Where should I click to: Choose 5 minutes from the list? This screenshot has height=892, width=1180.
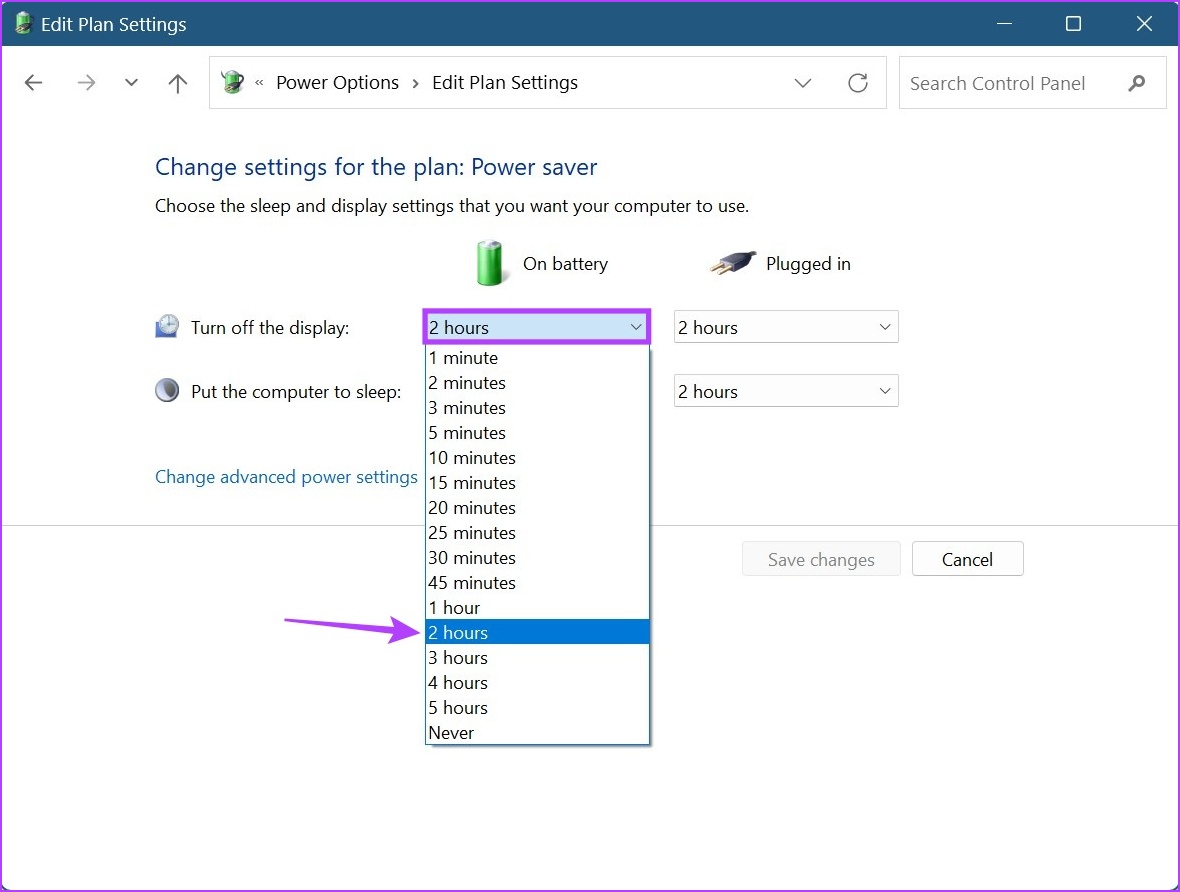click(537, 433)
